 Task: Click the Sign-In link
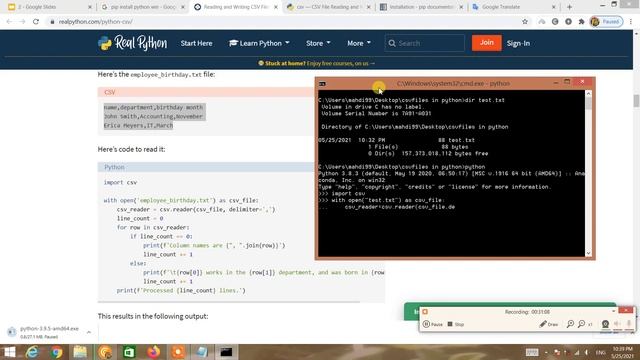click(x=518, y=43)
